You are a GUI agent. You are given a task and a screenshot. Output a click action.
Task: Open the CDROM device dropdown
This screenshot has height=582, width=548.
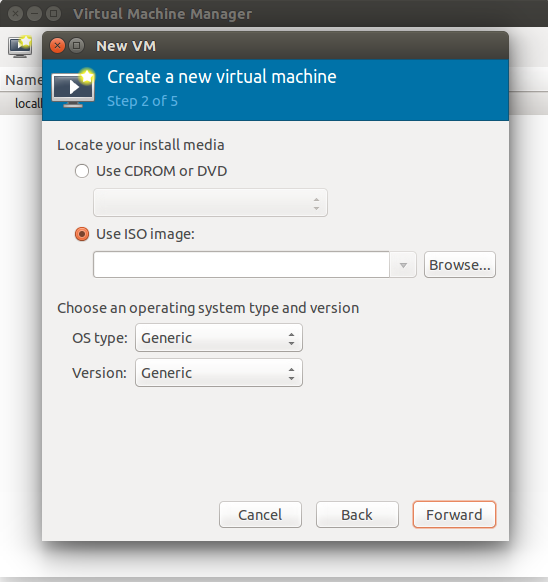210,203
